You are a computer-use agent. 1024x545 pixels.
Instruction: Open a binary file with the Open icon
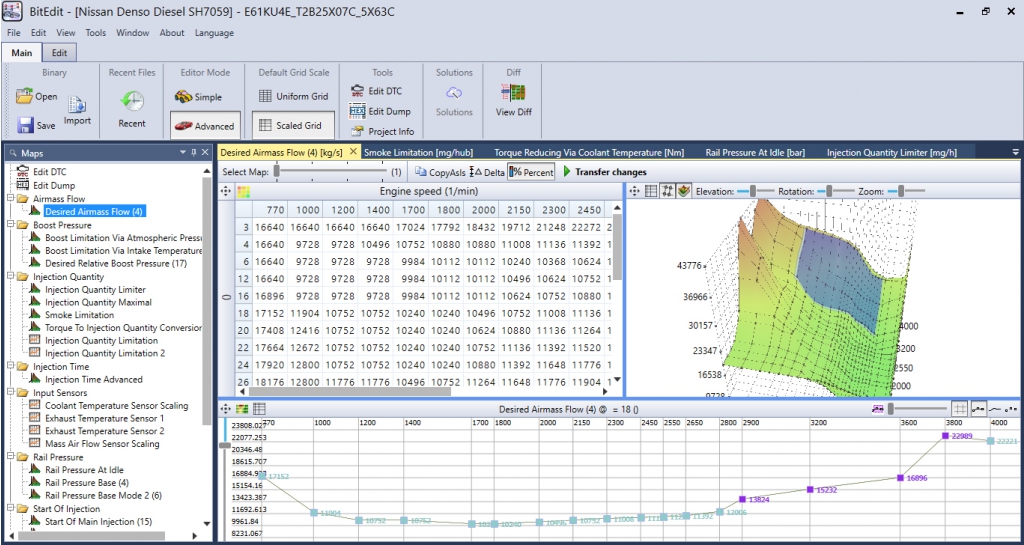25,96
